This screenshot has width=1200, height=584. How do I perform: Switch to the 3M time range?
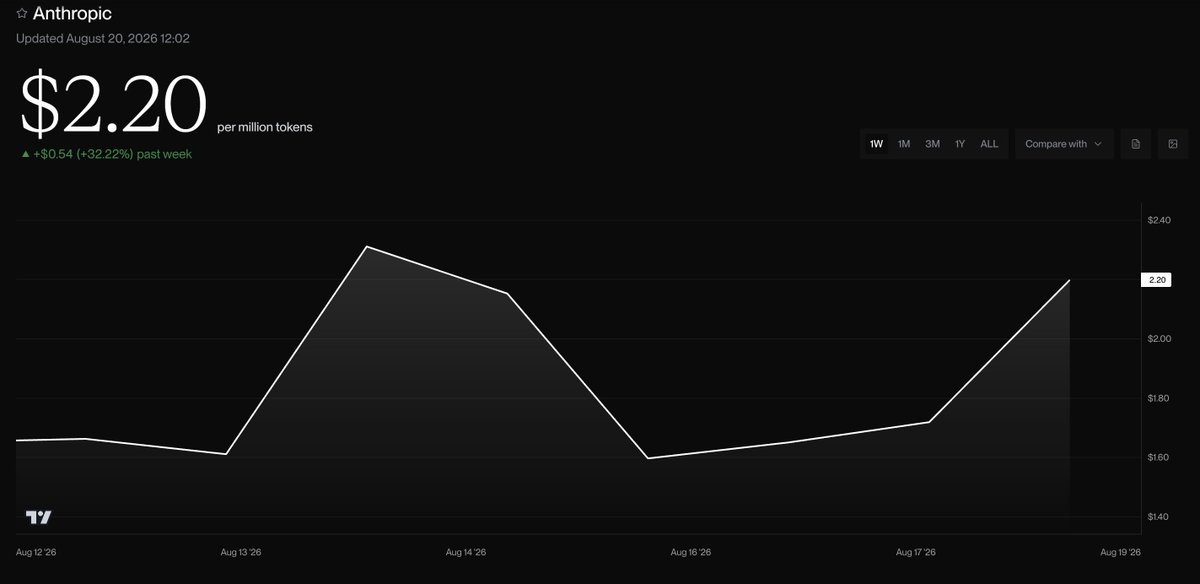[932, 144]
